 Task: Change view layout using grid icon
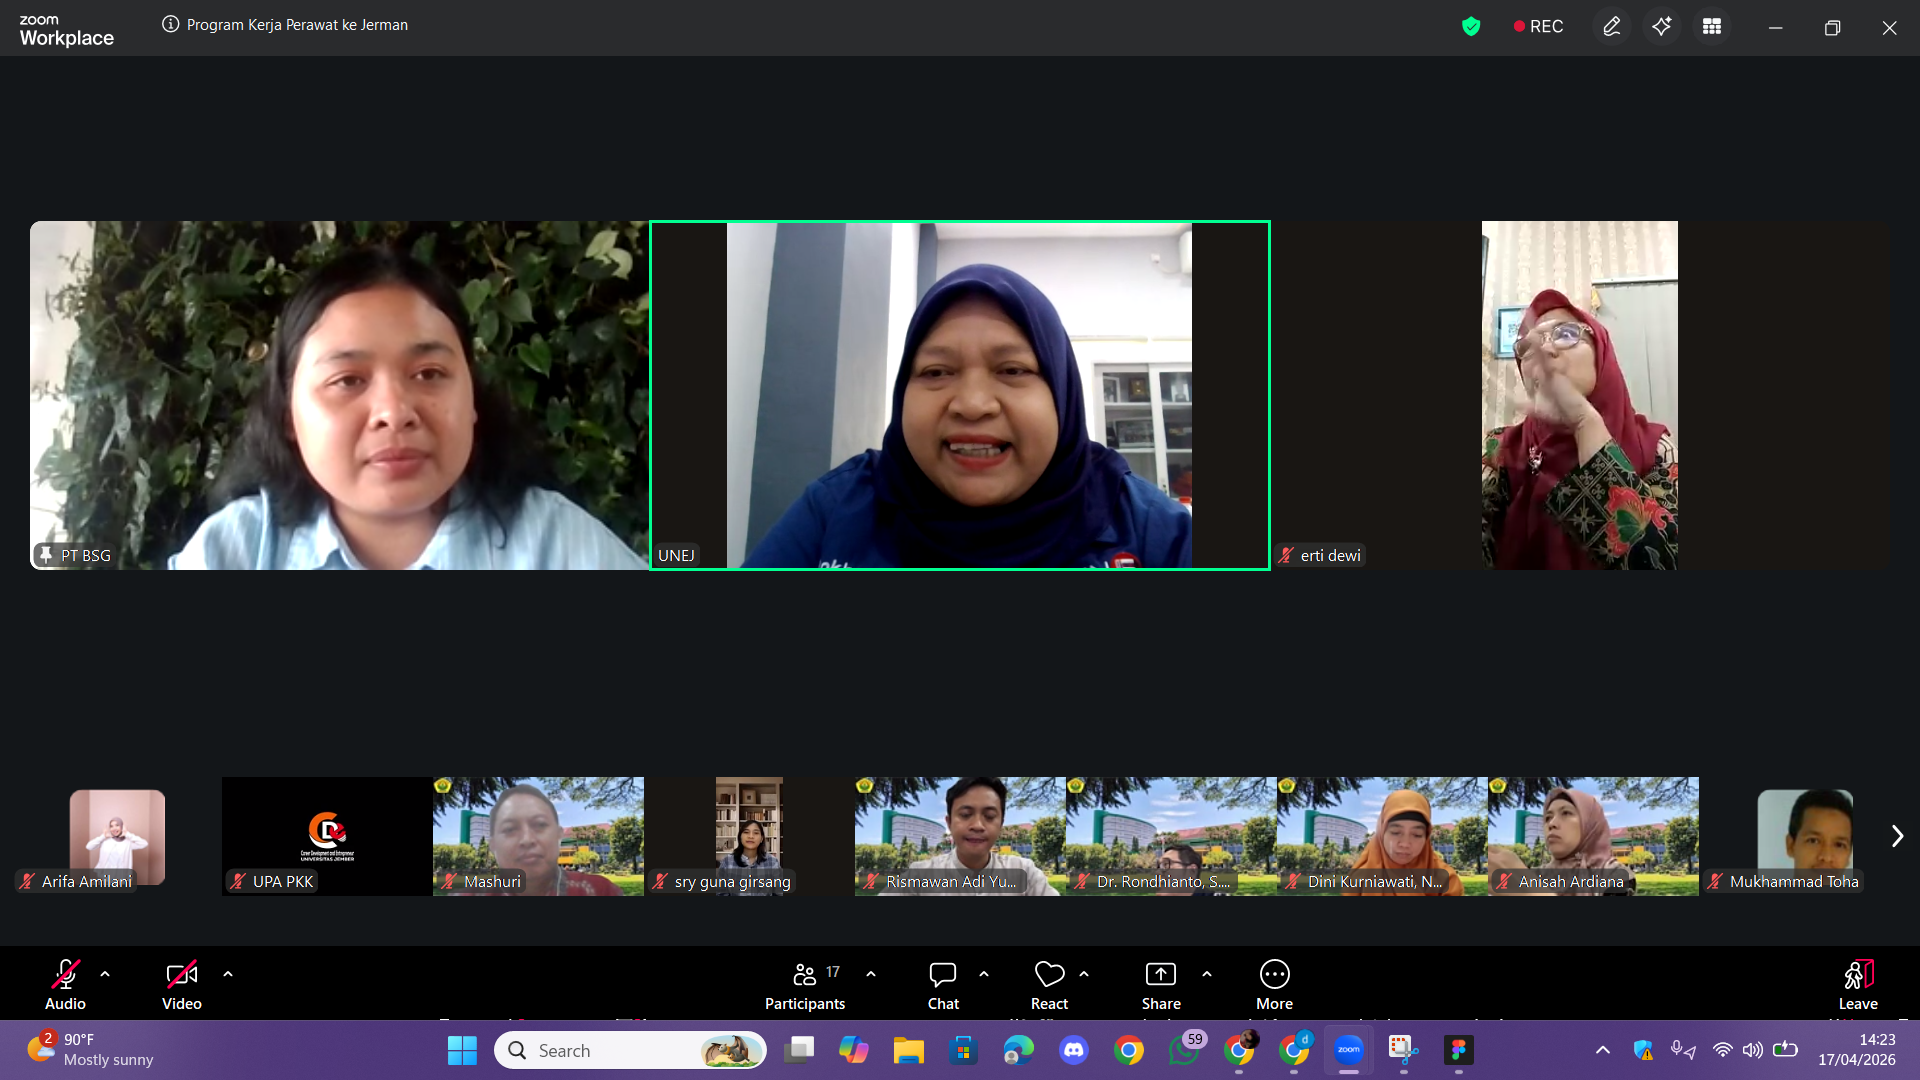click(1711, 27)
